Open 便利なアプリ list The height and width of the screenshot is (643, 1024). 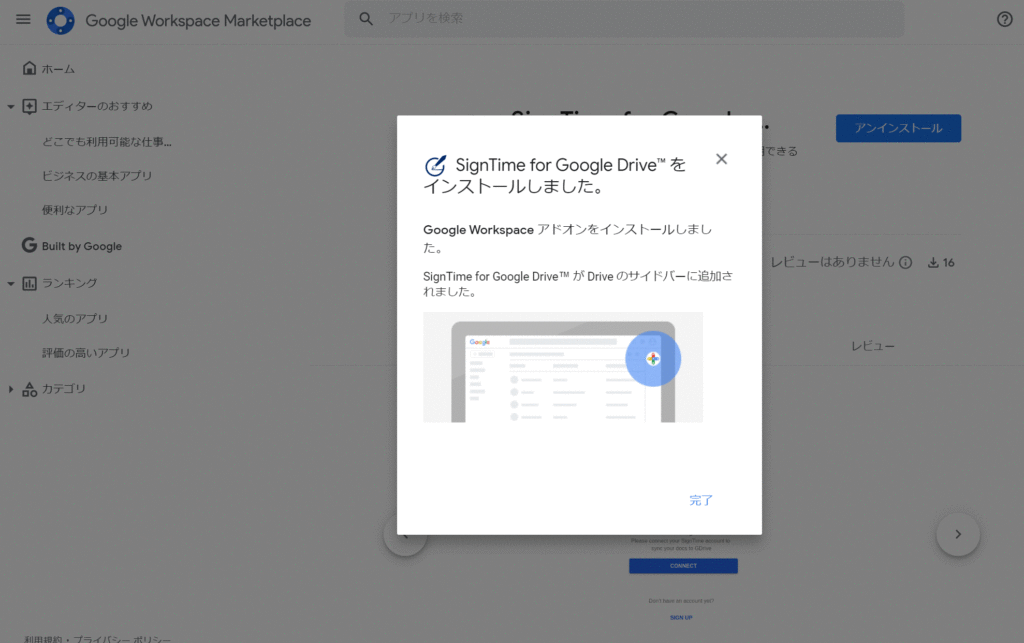(x=75, y=210)
